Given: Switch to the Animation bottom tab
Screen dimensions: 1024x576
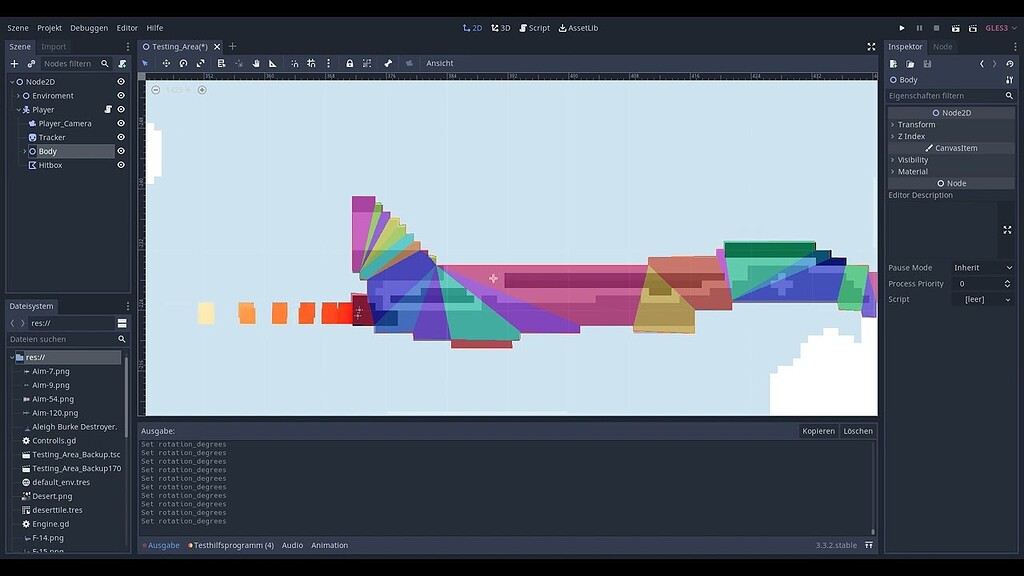Looking at the screenshot, I should (x=330, y=545).
